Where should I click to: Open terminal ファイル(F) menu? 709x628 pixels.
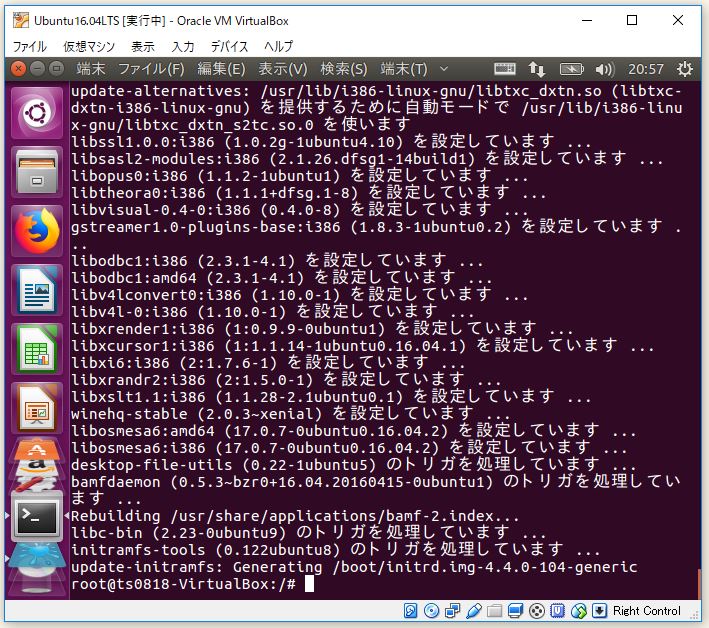click(151, 69)
